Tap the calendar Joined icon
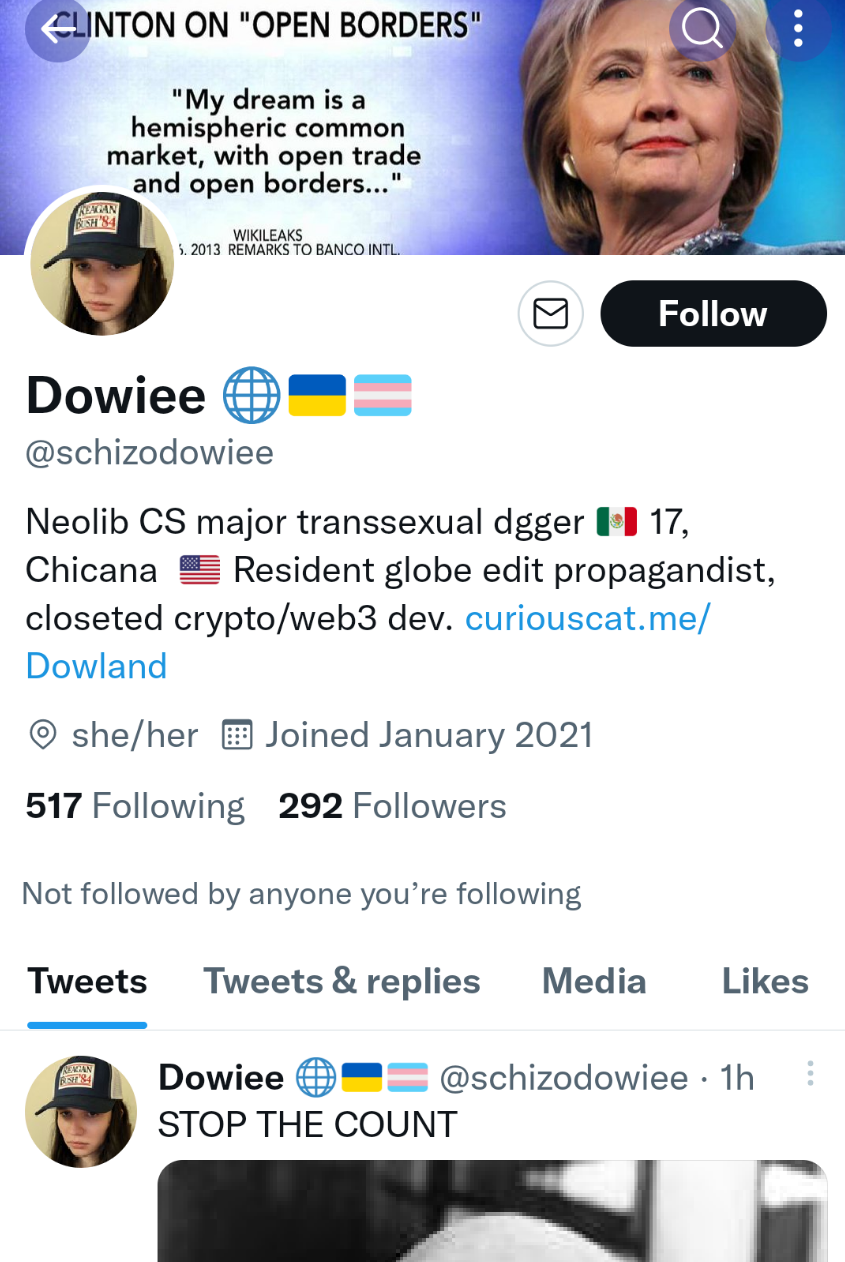Image resolution: width=845 pixels, height=1262 pixels. pos(236,736)
